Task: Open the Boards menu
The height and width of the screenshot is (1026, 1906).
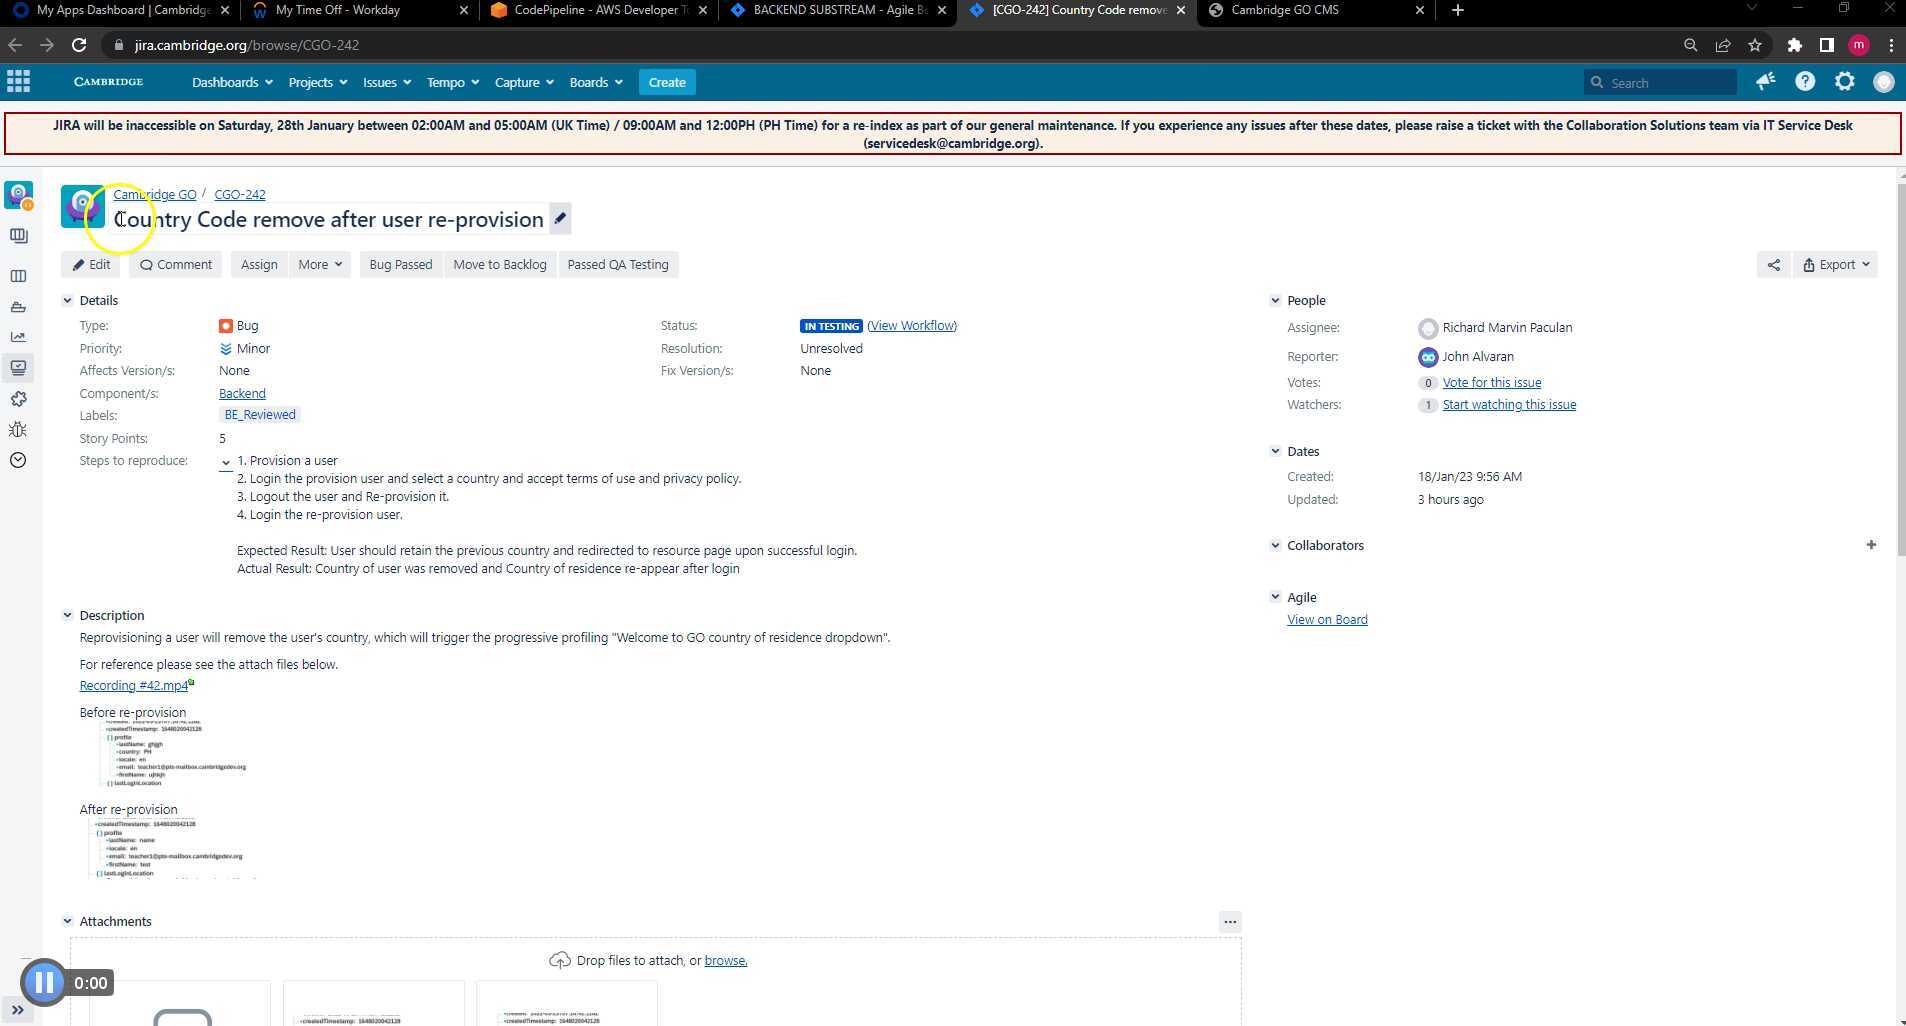Action: click(595, 82)
